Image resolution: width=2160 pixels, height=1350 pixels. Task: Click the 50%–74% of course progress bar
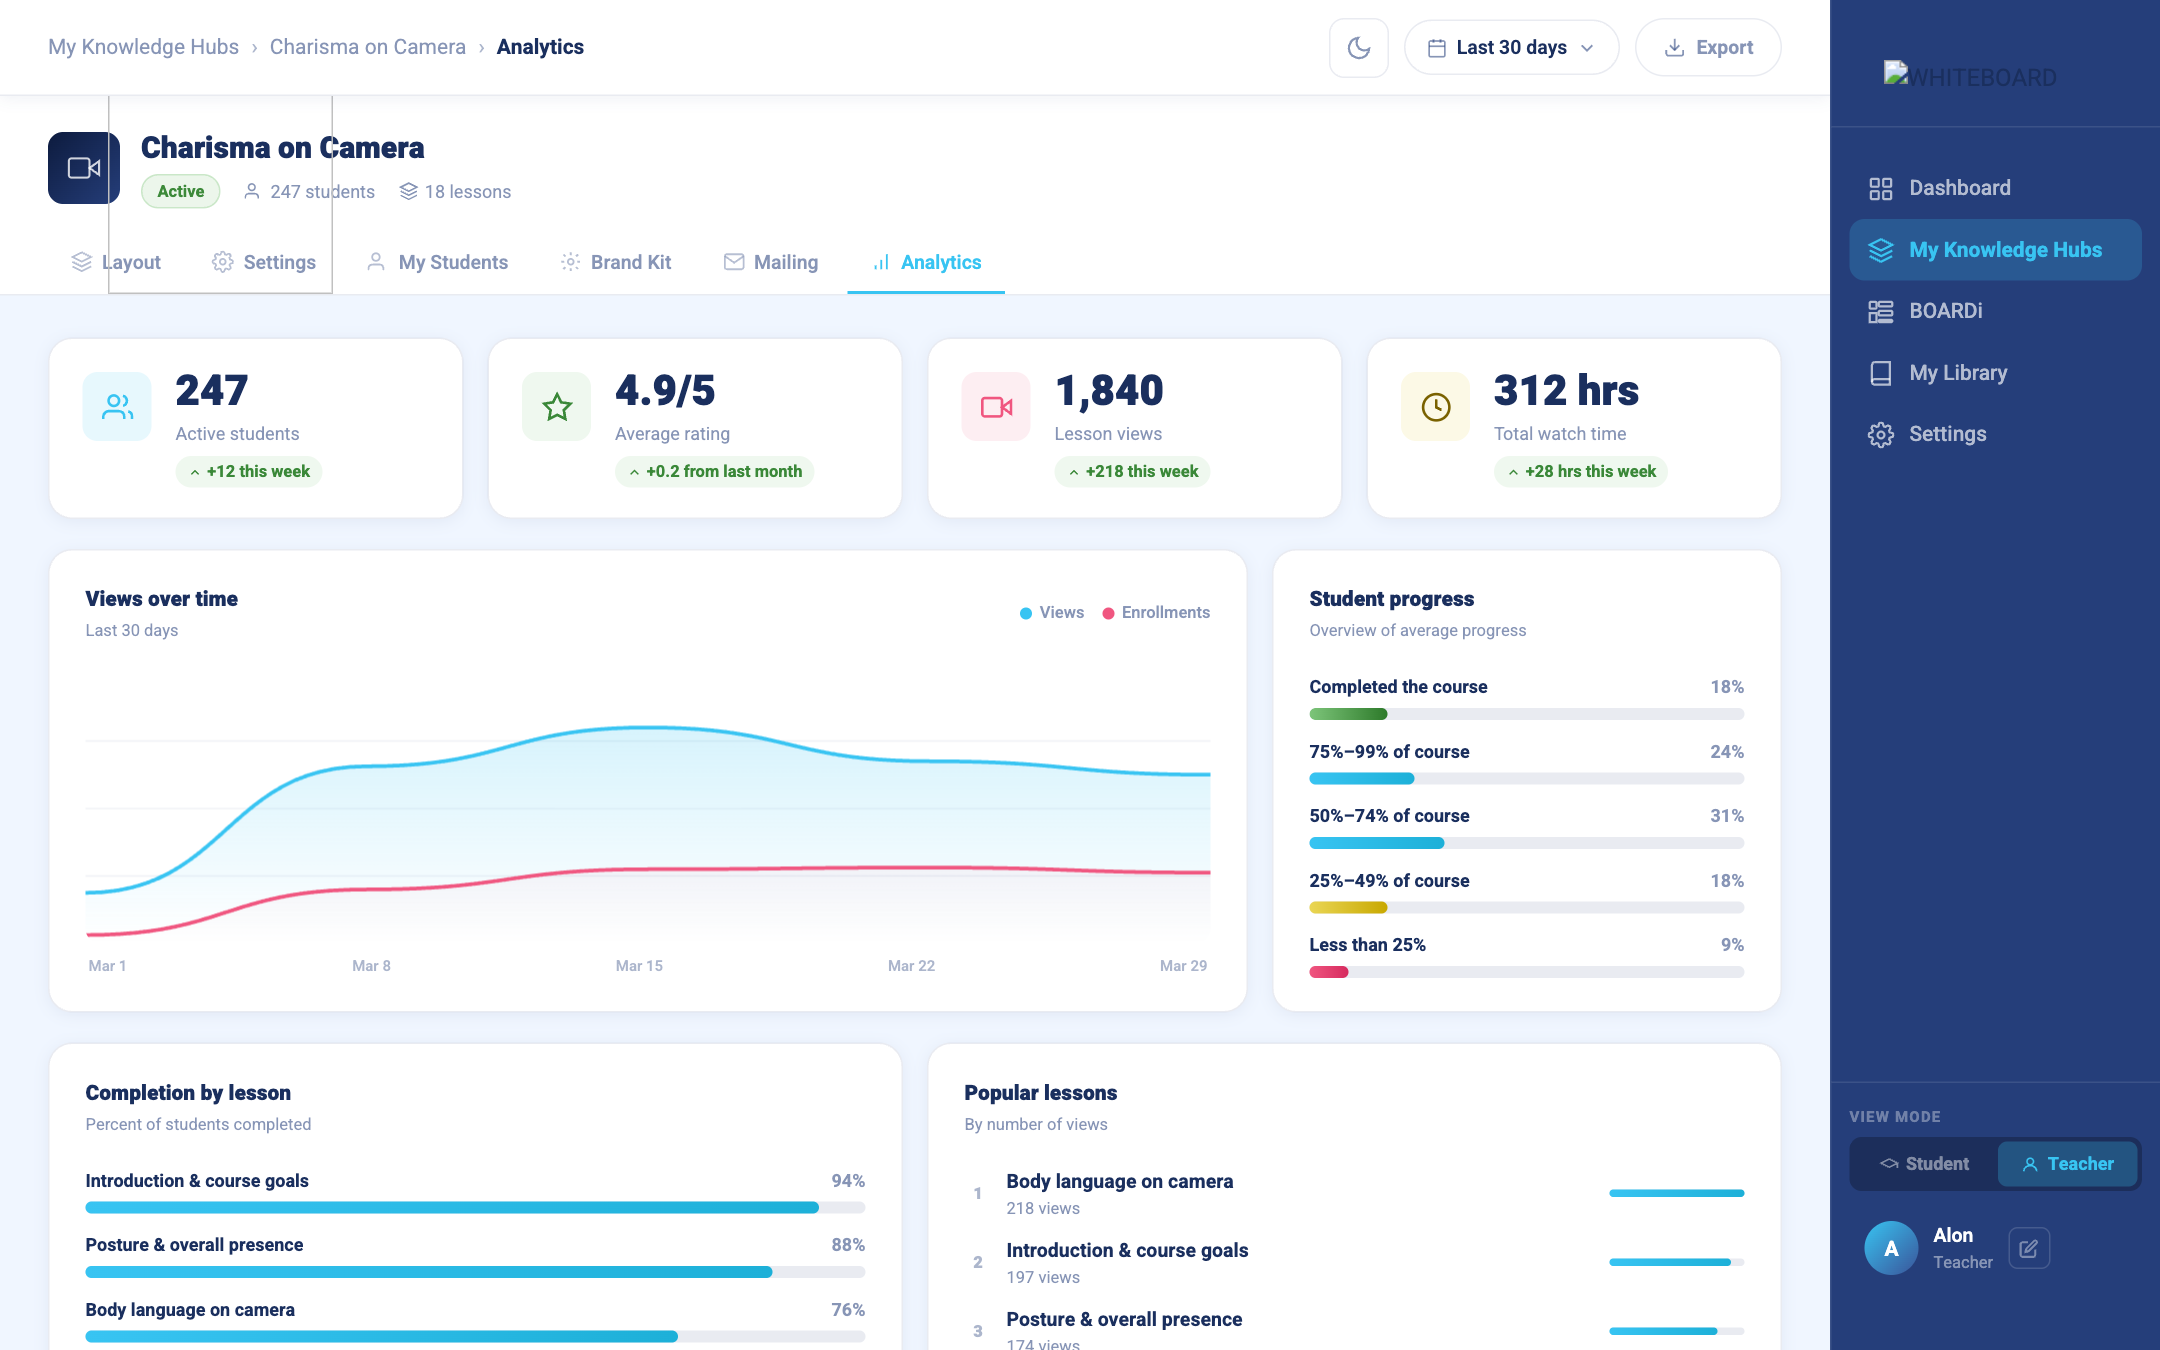coord(1527,843)
